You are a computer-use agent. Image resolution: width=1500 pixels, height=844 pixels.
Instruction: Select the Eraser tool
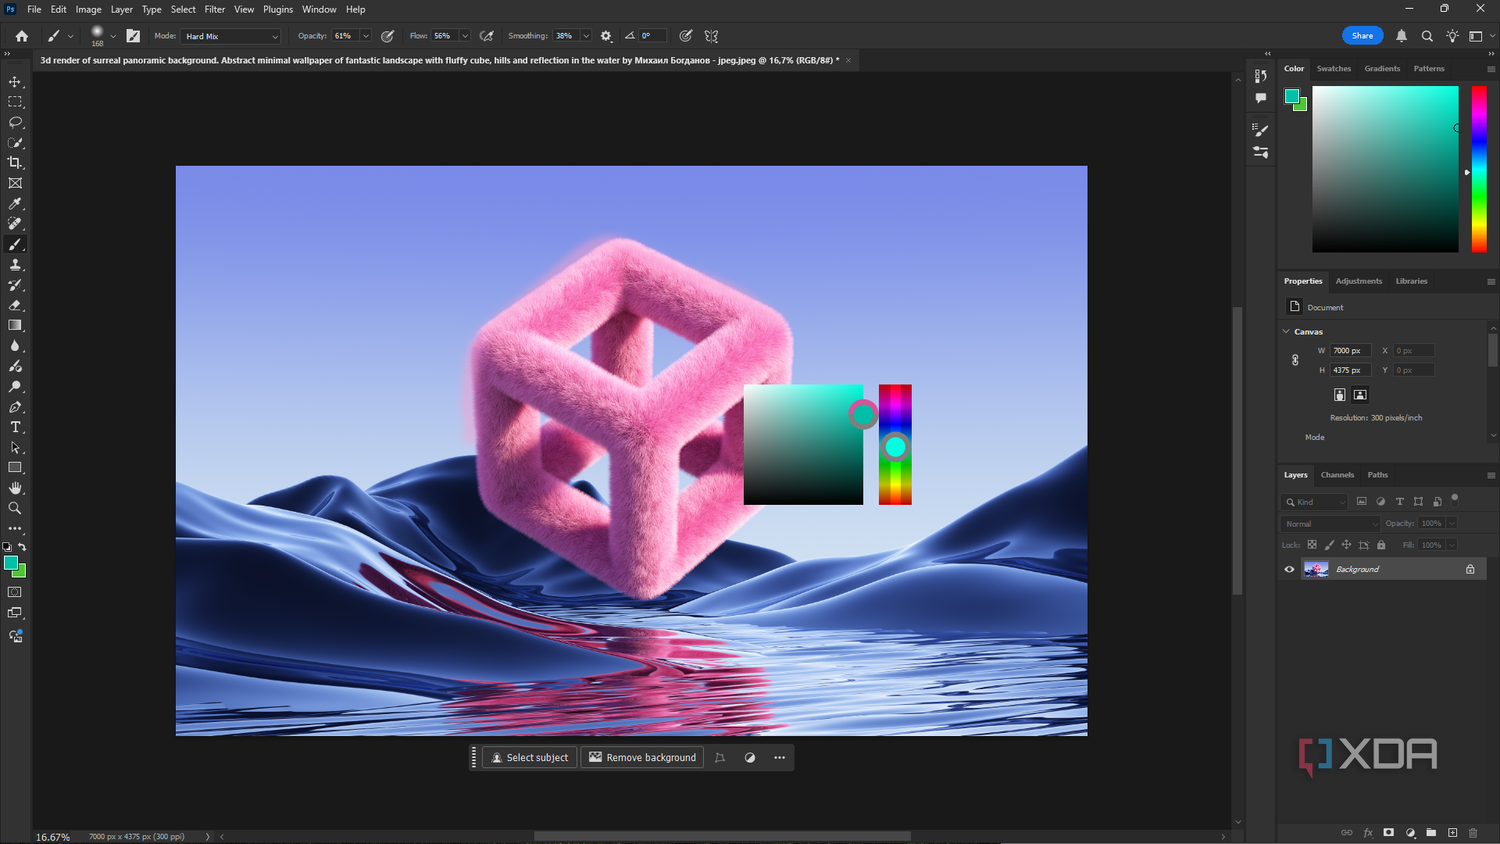pyautogui.click(x=15, y=305)
